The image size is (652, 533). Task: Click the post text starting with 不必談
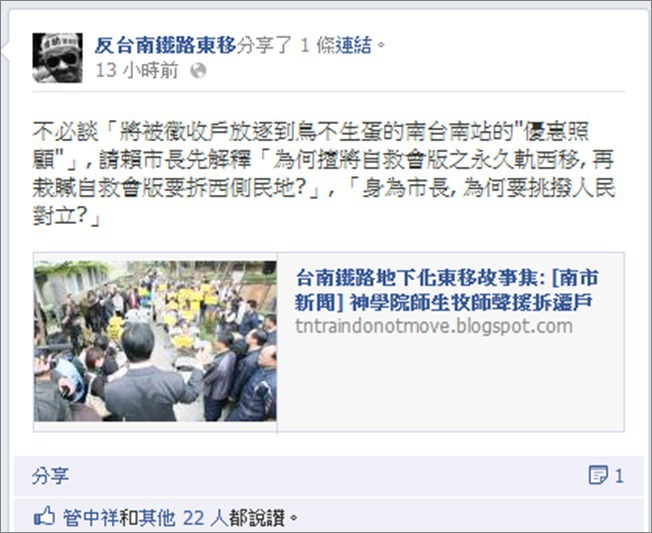tap(324, 173)
